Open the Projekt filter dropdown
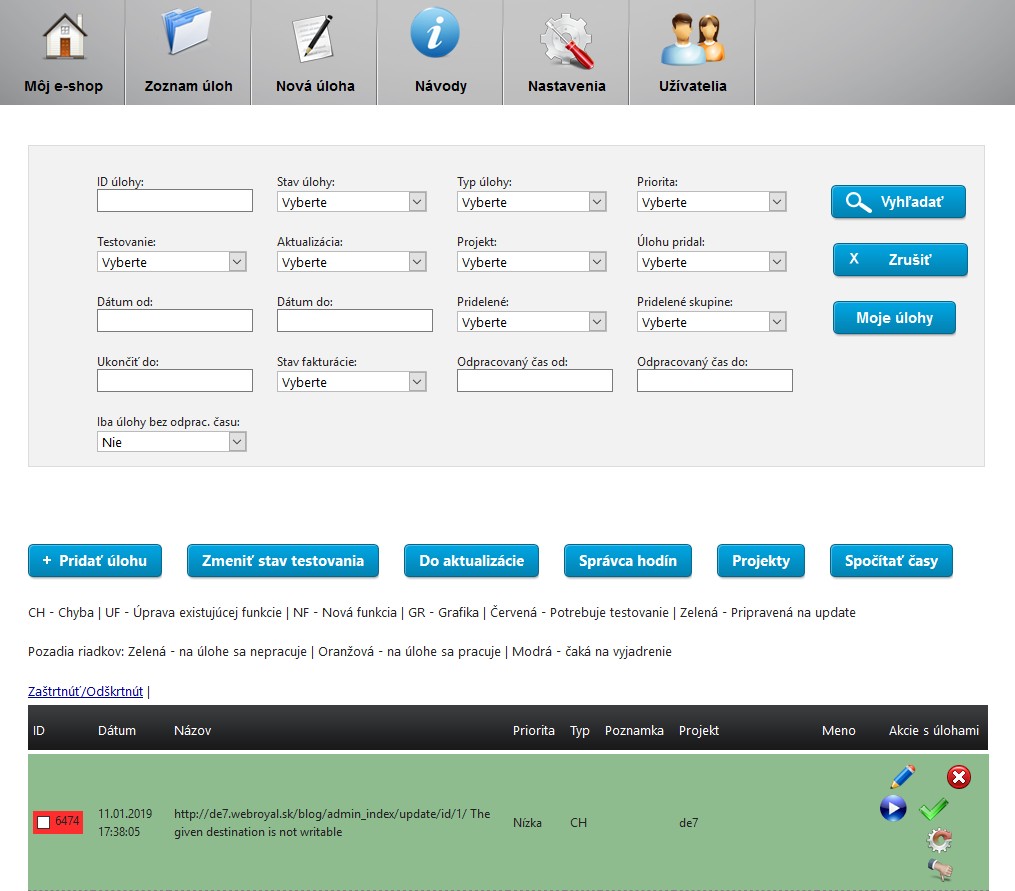Screen dimensions: 1015x891 click(531, 262)
